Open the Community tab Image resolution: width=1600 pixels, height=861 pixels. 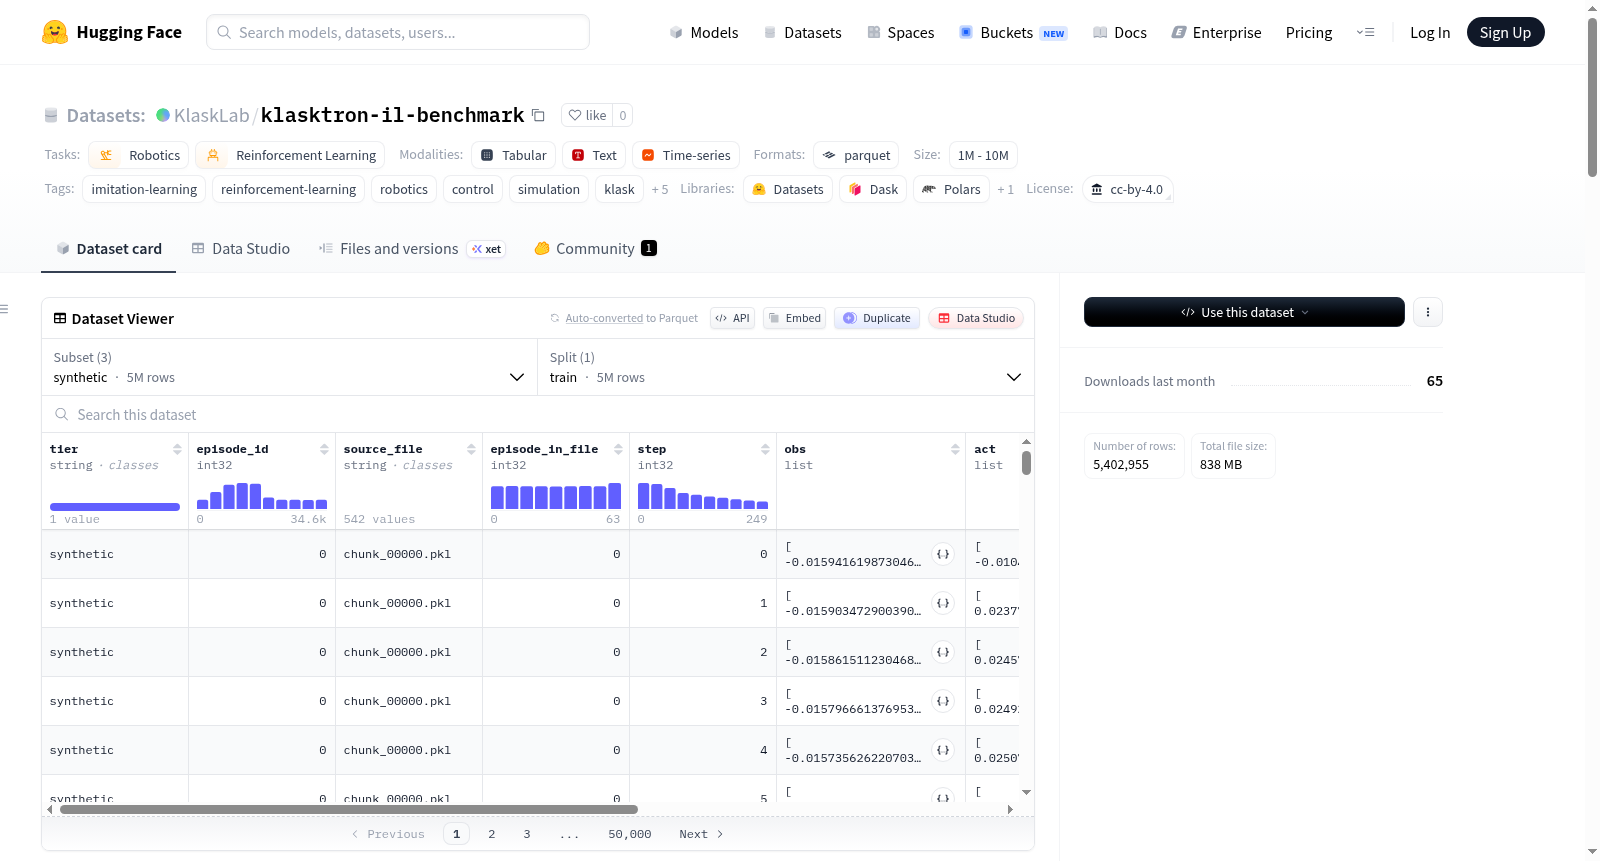point(596,249)
